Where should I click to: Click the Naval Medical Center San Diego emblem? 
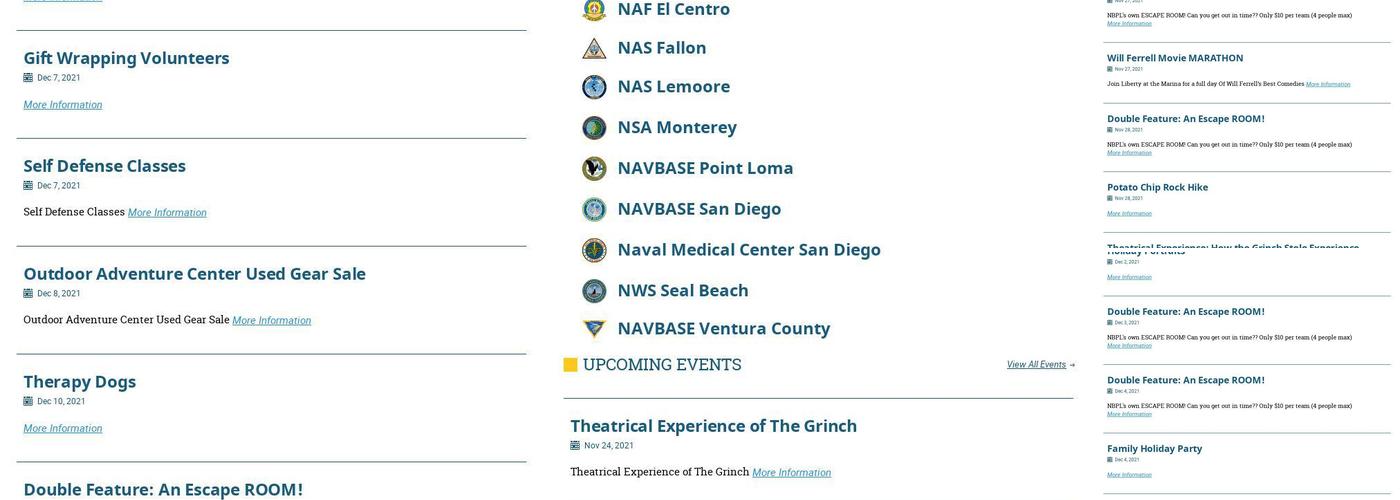[594, 250]
